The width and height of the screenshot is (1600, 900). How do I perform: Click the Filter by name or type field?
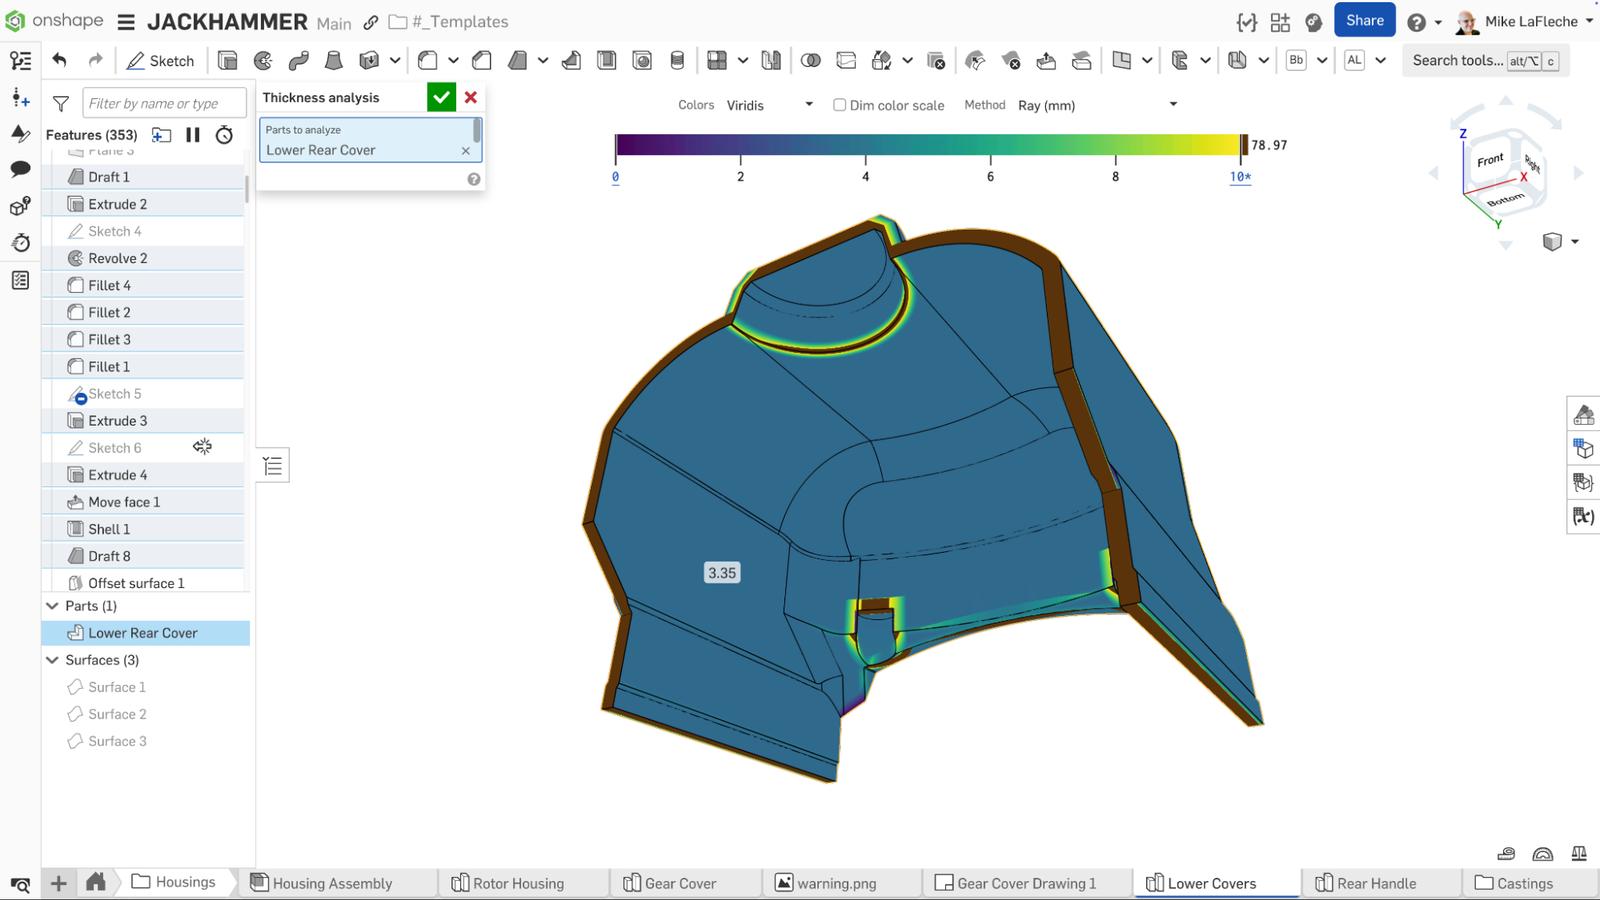[164, 102]
